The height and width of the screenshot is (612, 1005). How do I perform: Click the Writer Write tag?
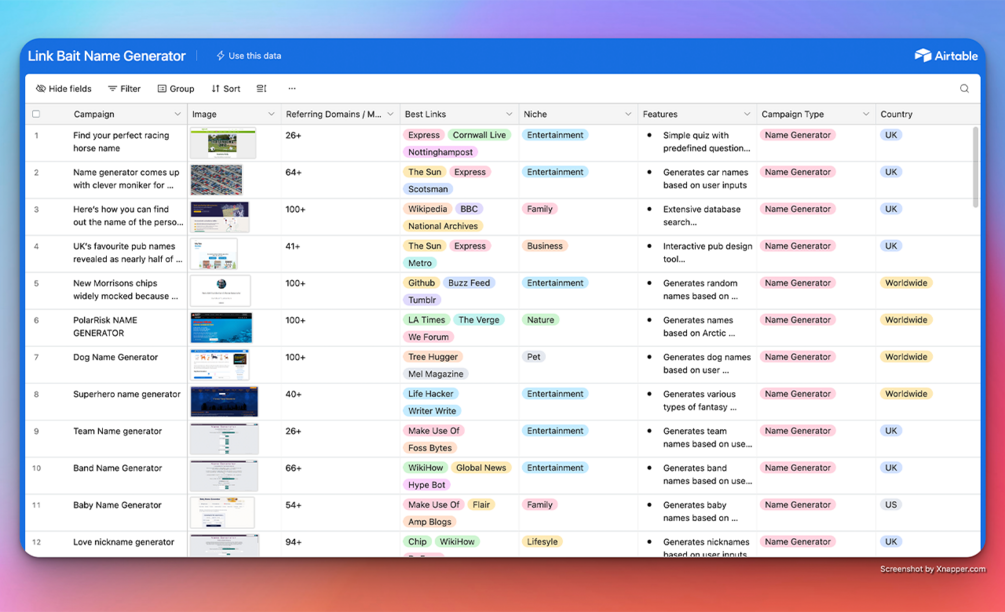coord(432,411)
